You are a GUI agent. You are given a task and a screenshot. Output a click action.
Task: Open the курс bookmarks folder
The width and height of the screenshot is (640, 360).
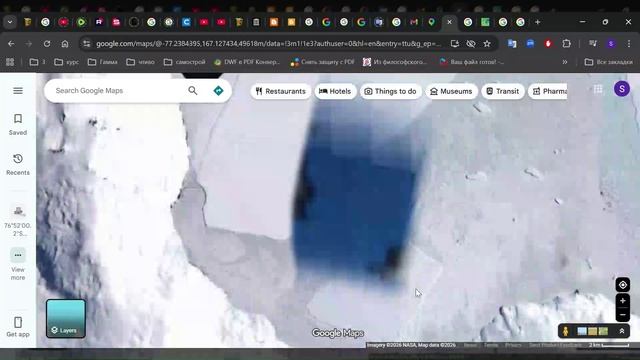point(67,62)
